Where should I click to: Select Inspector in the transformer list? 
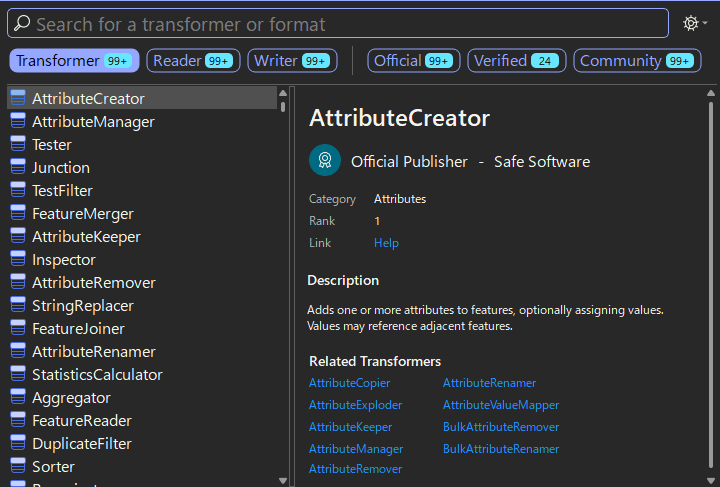point(142,259)
